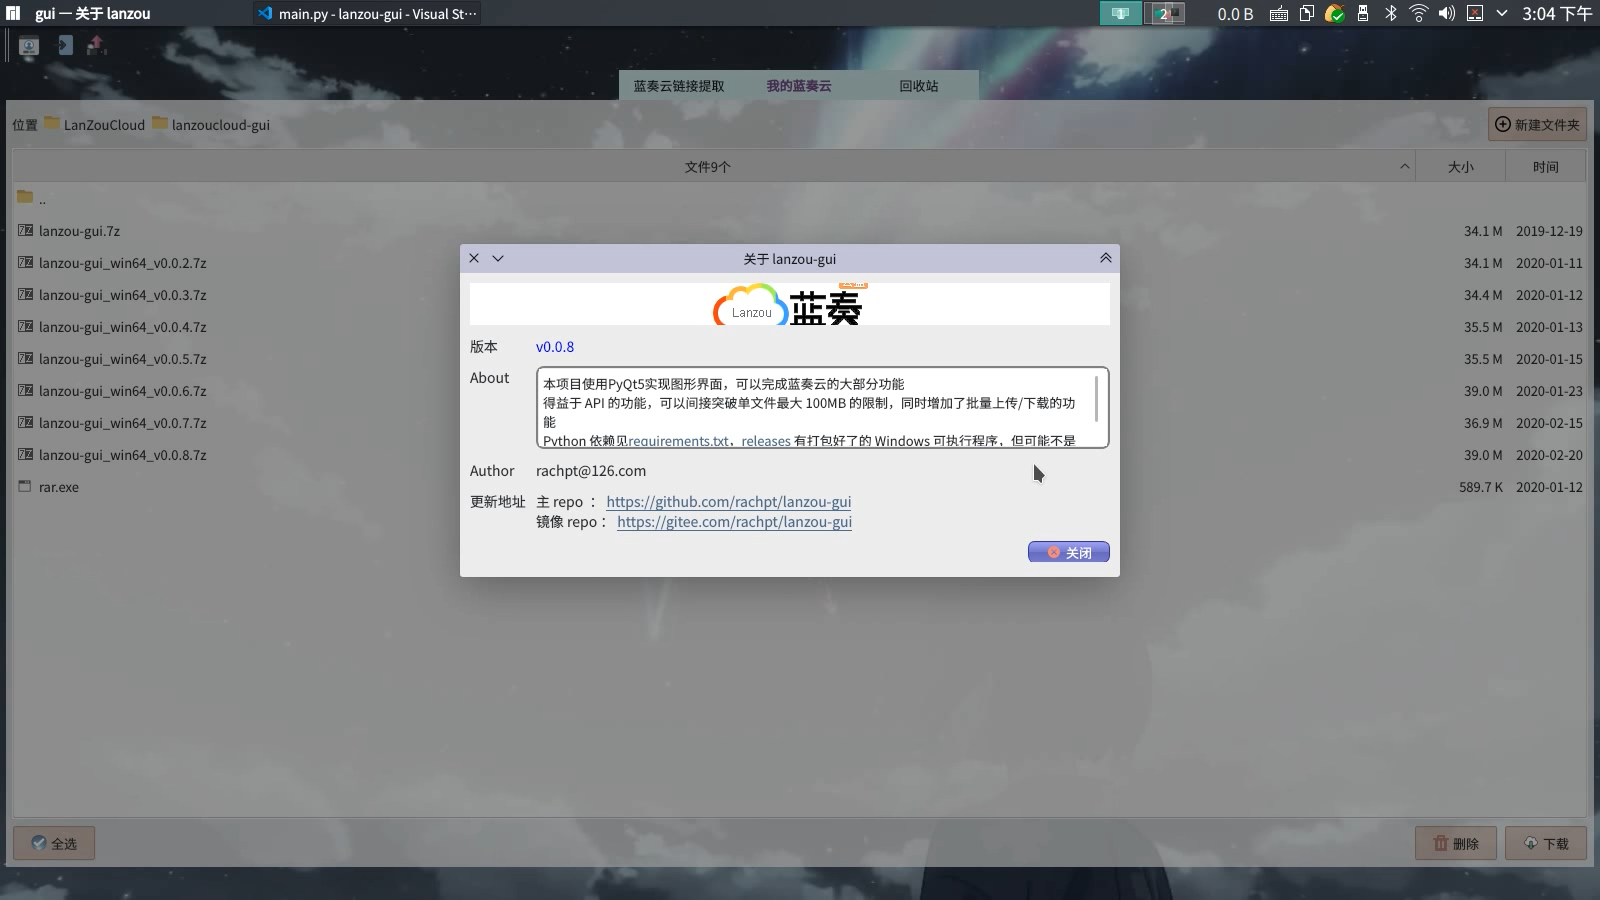Select lanzou-gui_win64_v0.0.7.7z in the file list
Screen dimensions: 1600x900
[799, 423]
